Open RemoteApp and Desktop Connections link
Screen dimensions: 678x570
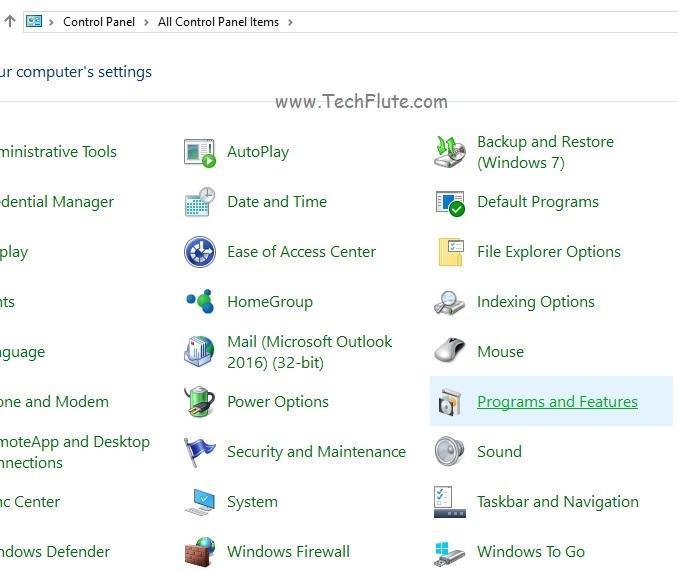(x=75, y=452)
